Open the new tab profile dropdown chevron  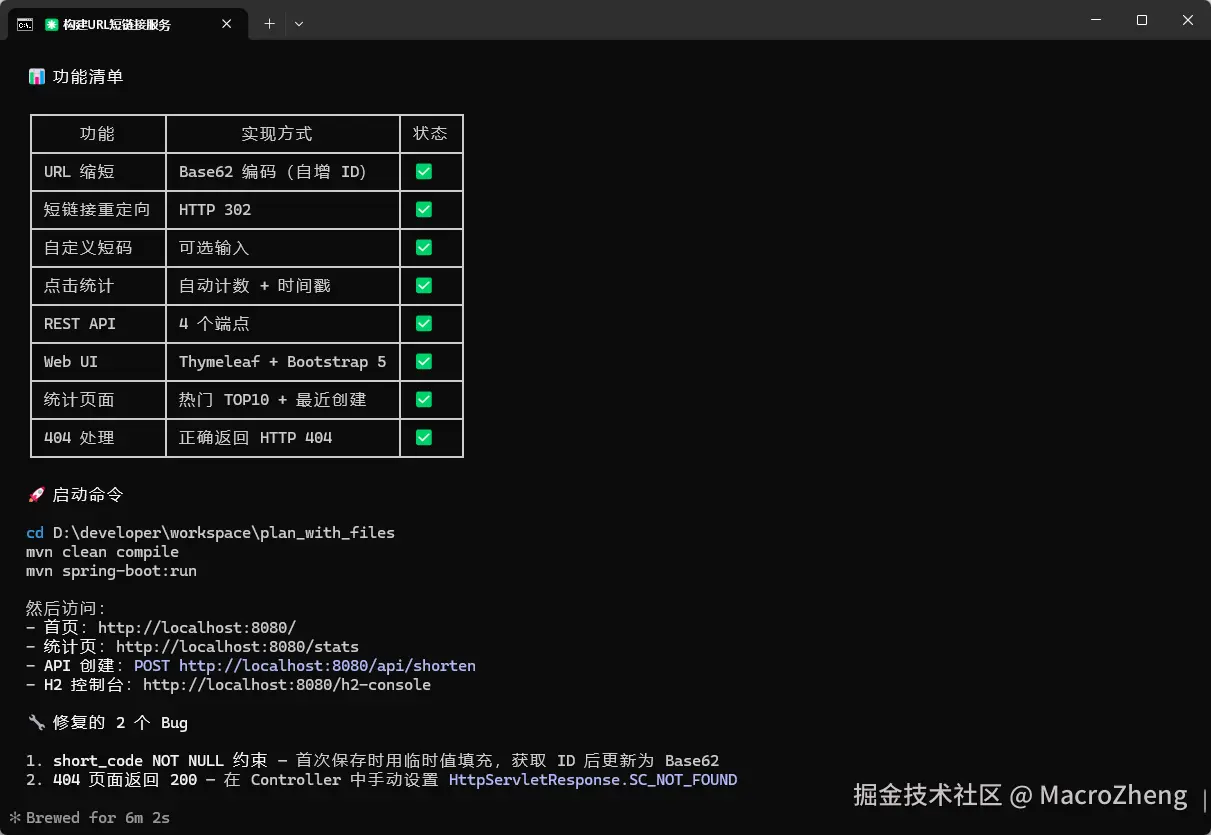(299, 24)
